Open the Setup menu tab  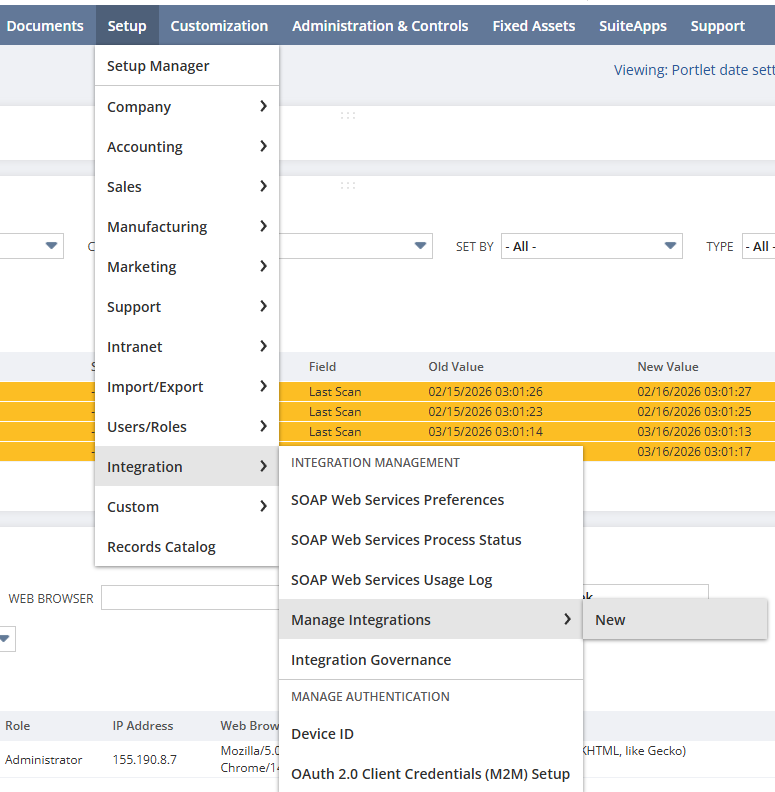[127, 26]
